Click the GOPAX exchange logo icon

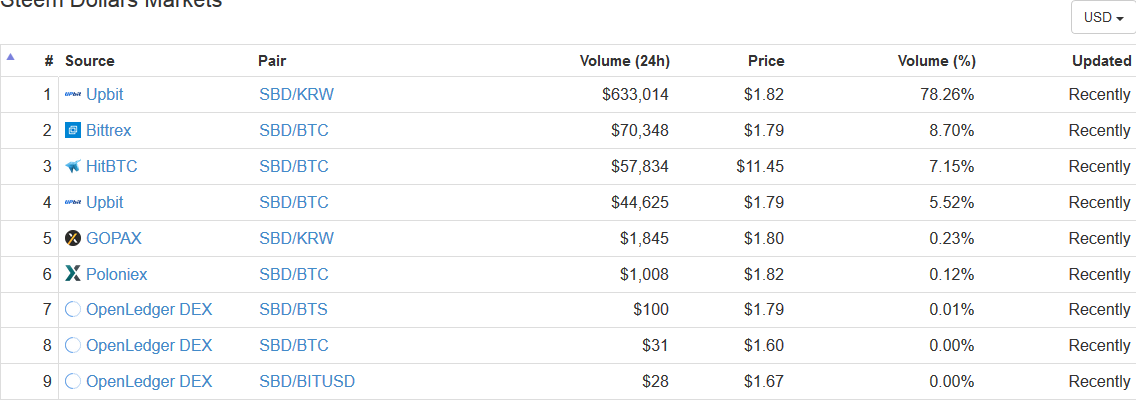click(72, 239)
